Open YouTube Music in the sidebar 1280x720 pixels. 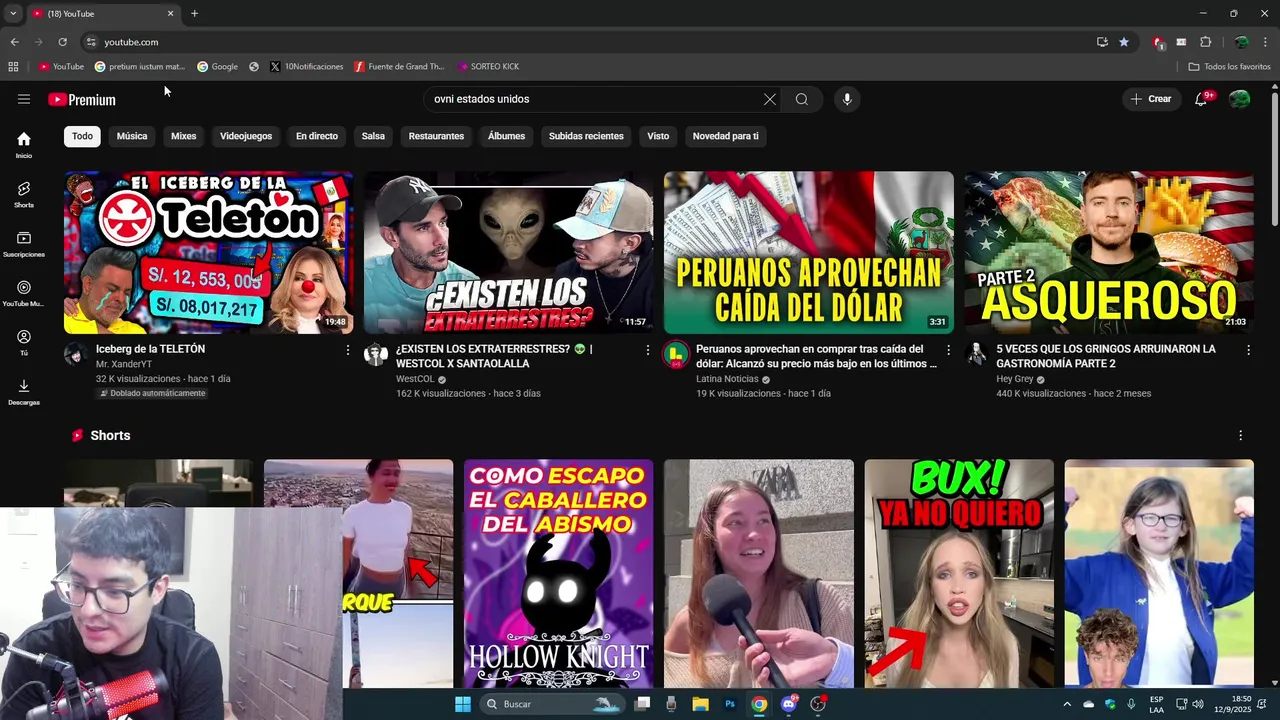(24, 293)
